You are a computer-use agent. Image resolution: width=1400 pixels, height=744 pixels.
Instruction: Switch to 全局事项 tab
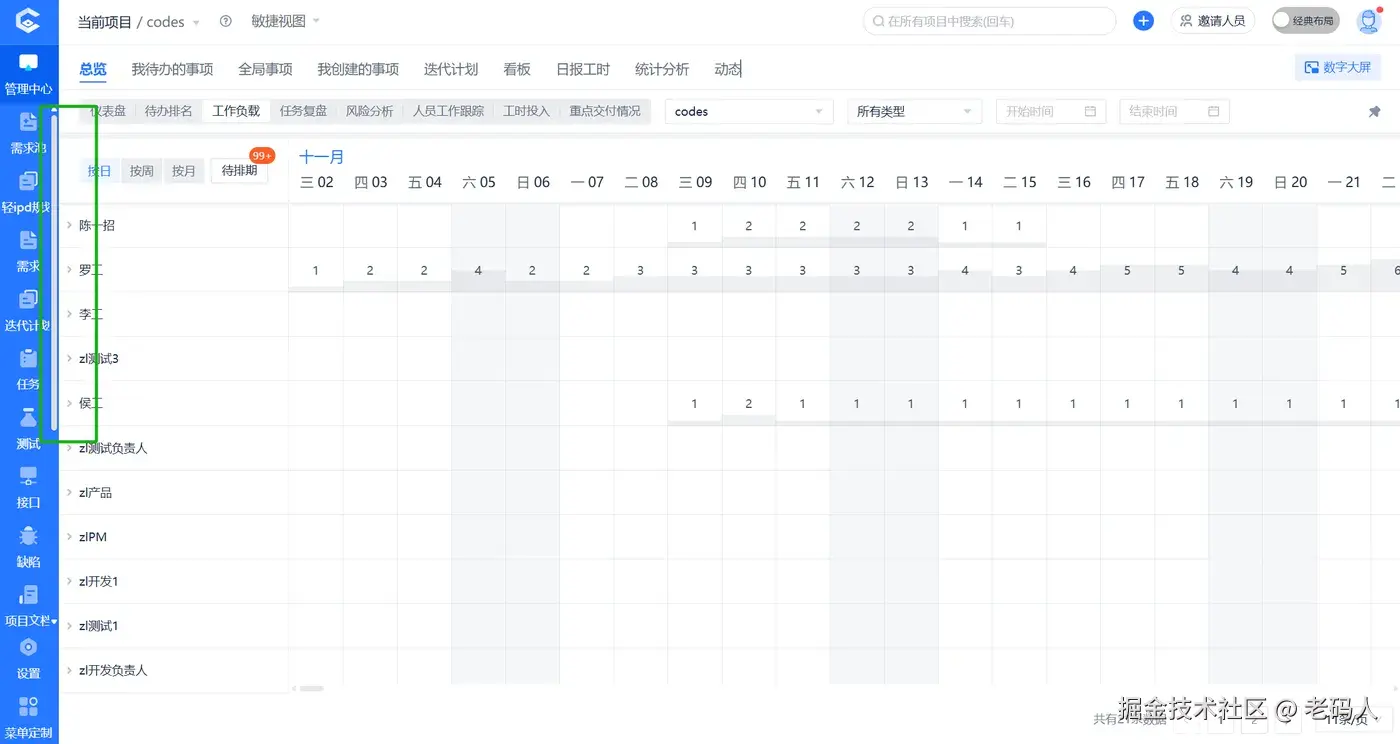(x=265, y=69)
